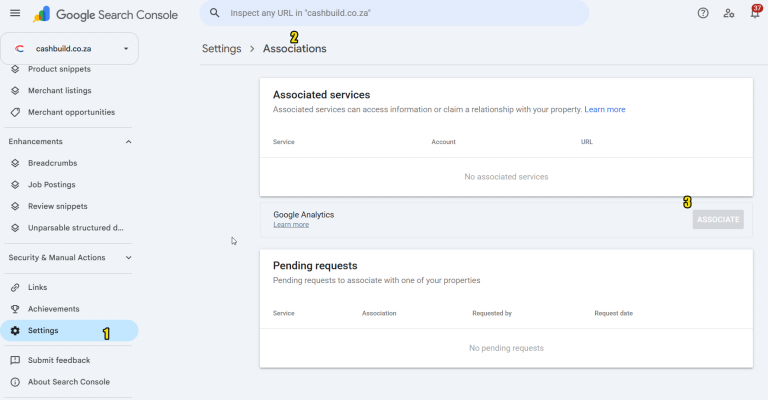This screenshot has width=768, height=400.
Task: Go to Job Postings report
Action: (x=51, y=185)
